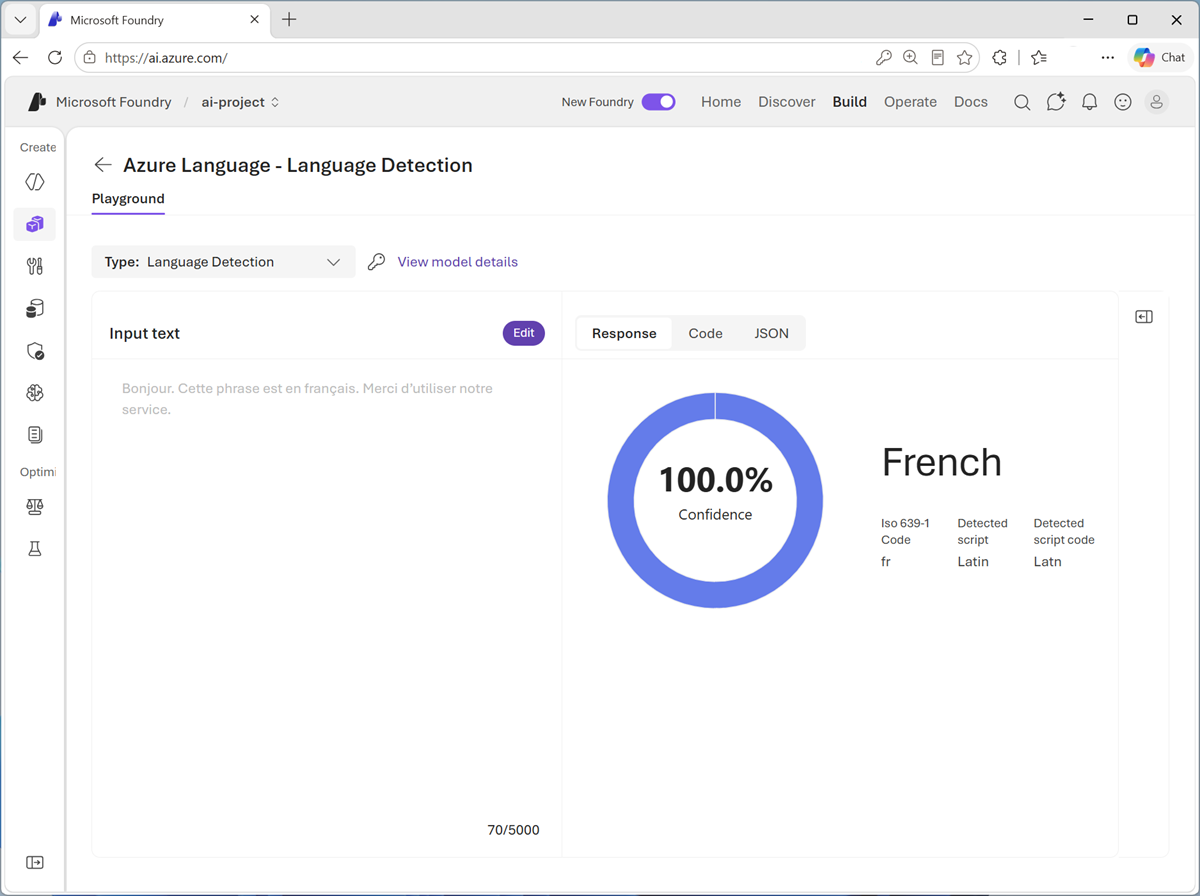Open the Copilot Chat button

(x=1160, y=58)
